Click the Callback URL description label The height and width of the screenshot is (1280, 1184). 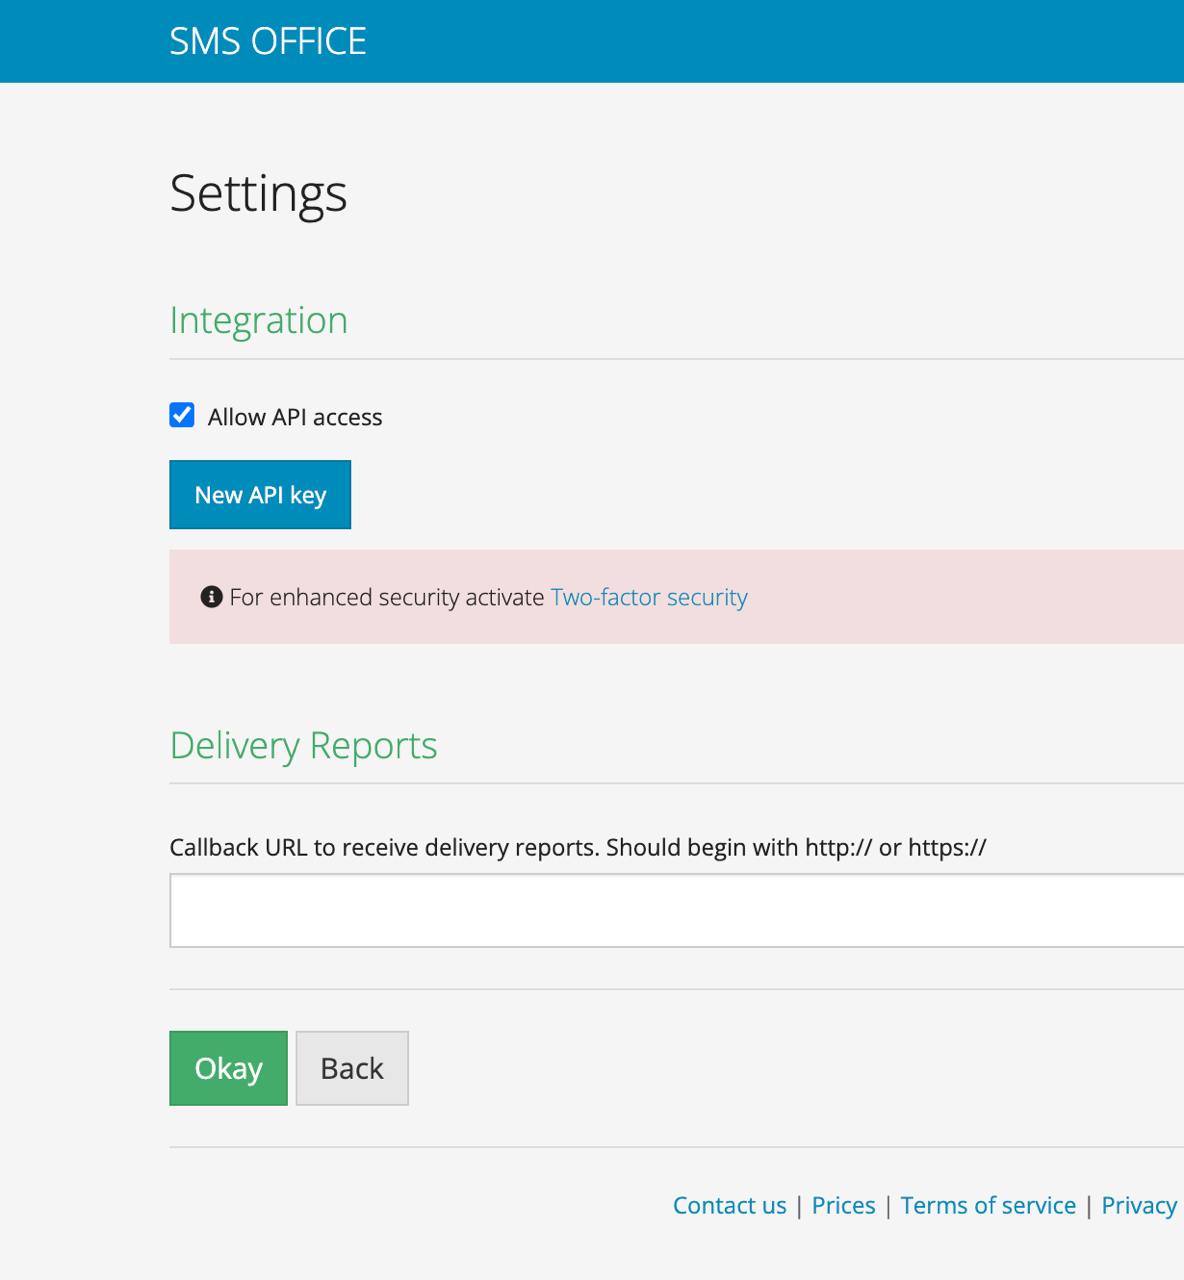(x=577, y=847)
